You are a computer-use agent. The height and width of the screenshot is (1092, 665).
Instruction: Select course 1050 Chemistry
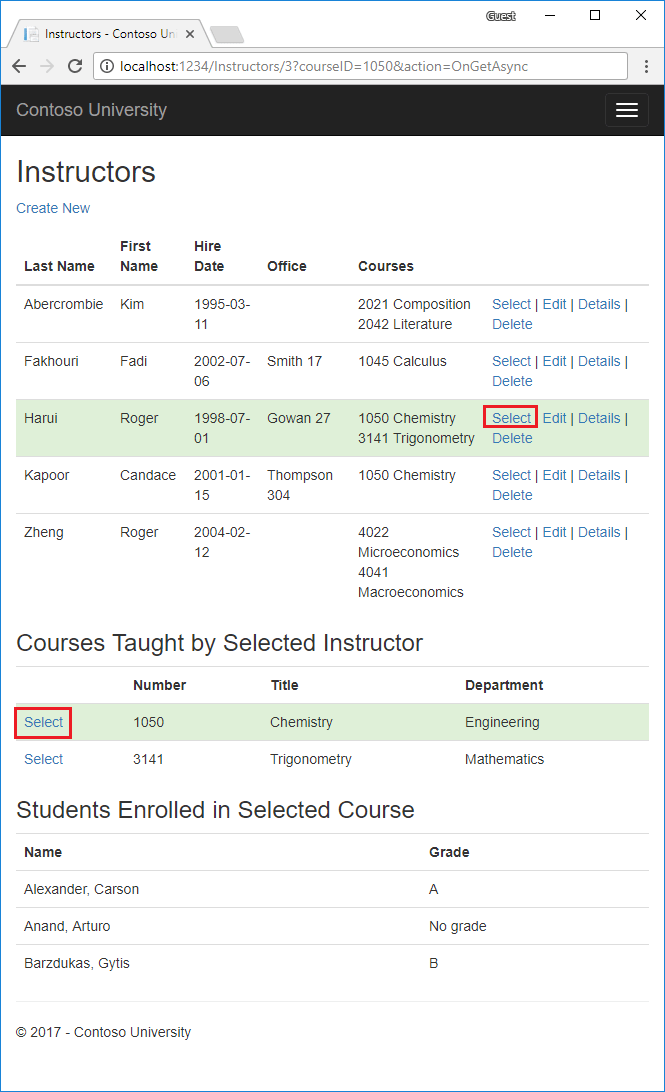43,722
